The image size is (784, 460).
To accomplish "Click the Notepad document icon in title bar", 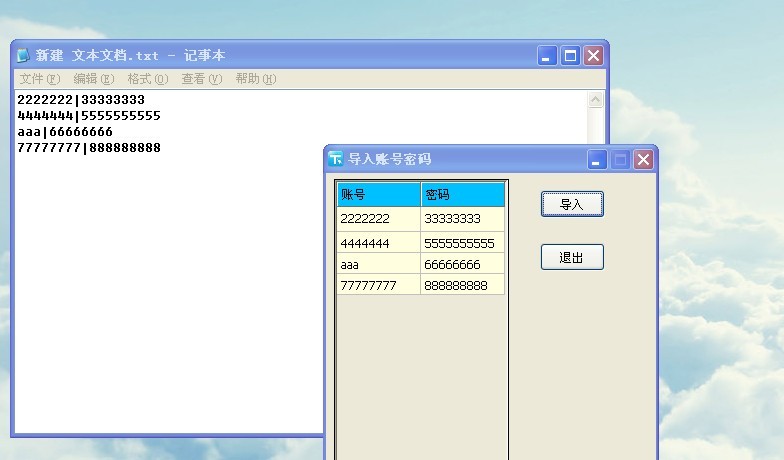I will (x=23, y=56).
